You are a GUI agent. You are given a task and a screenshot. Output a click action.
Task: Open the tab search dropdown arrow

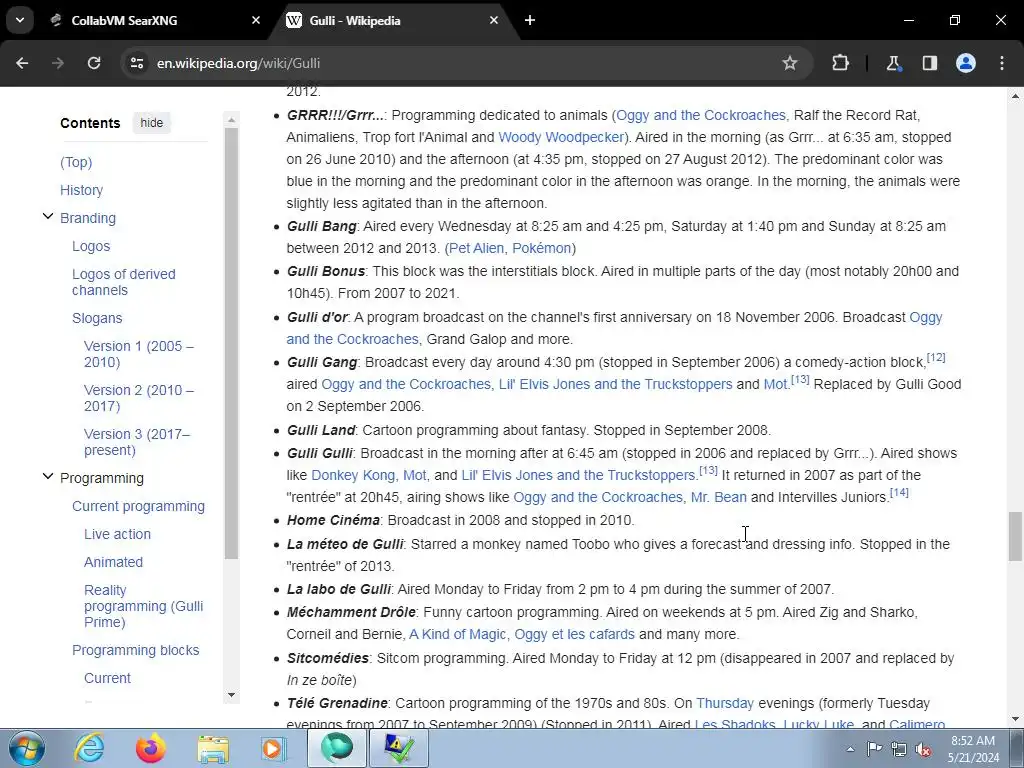point(20,20)
